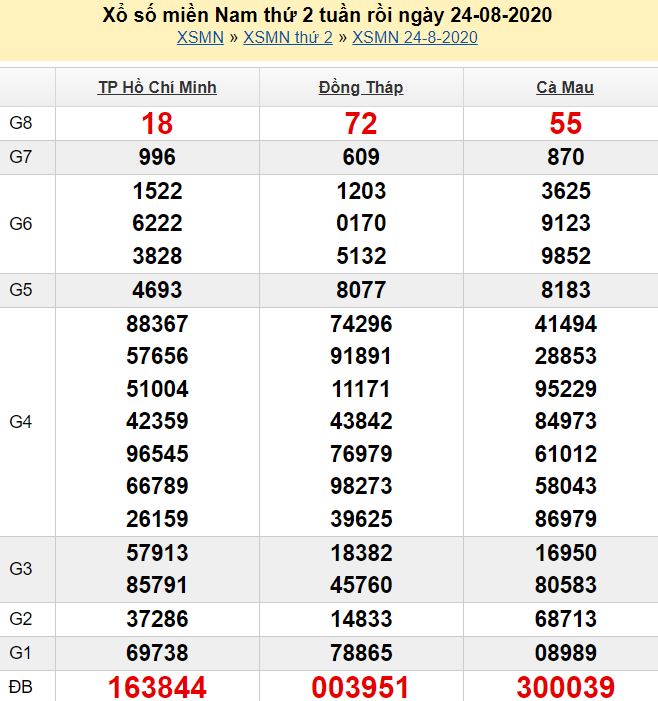
Task: Click the ĐB special prize row label
Action: tap(21, 687)
